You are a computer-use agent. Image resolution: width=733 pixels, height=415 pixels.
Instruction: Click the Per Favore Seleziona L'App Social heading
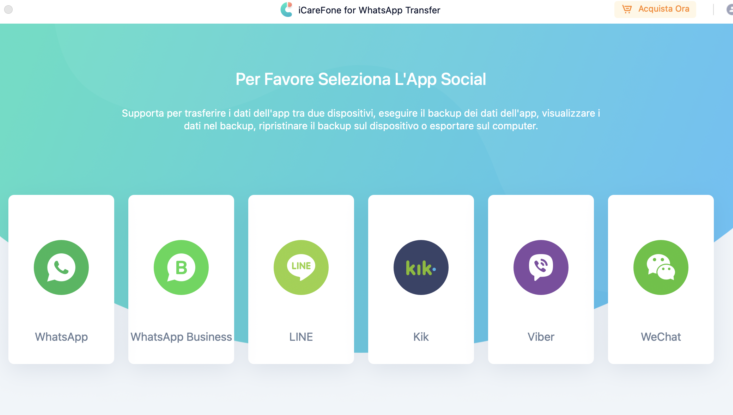coord(360,79)
